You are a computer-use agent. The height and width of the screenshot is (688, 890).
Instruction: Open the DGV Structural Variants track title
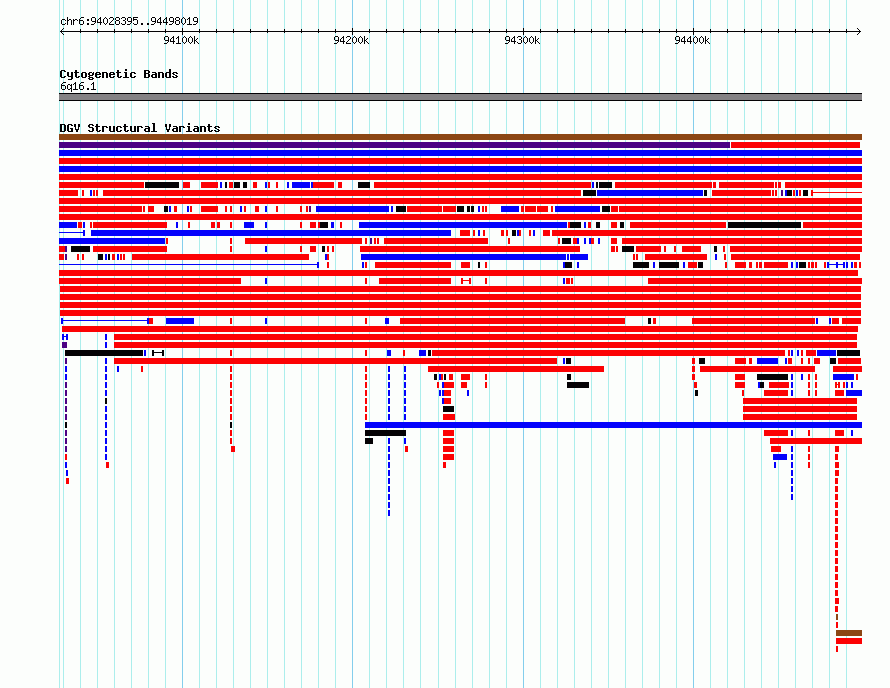pos(140,128)
